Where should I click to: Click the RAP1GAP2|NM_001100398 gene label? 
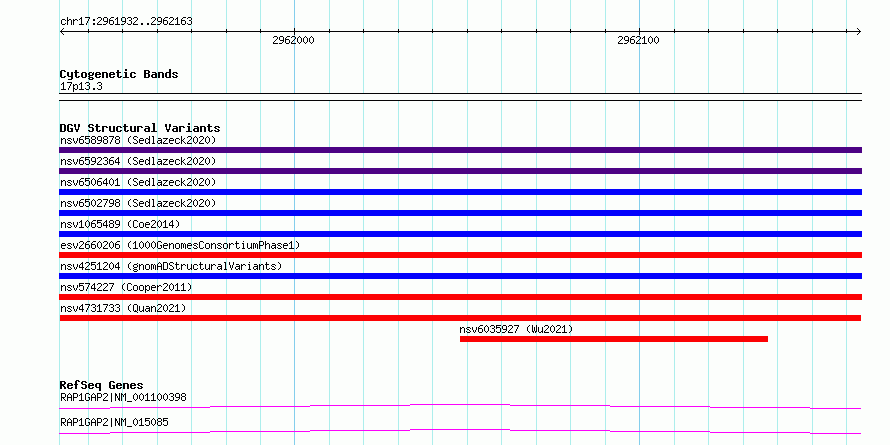(123, 397)
